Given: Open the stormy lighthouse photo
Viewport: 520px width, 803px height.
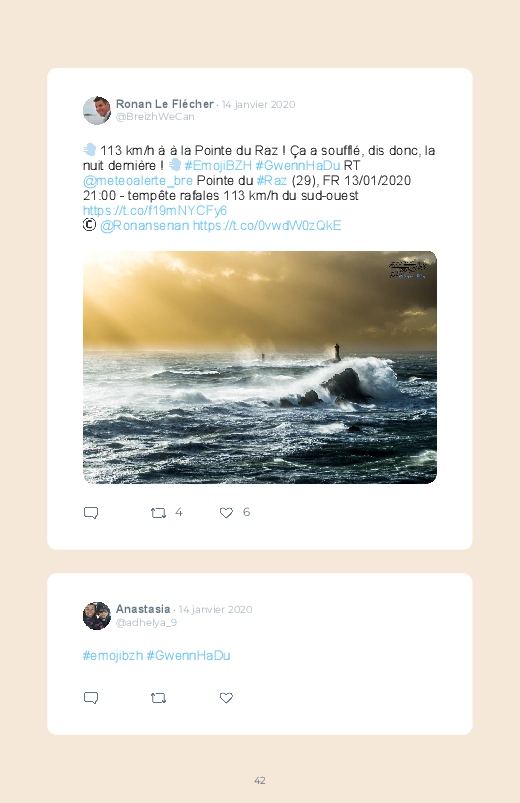Looking at the screenshot, I should click(260, 367).
